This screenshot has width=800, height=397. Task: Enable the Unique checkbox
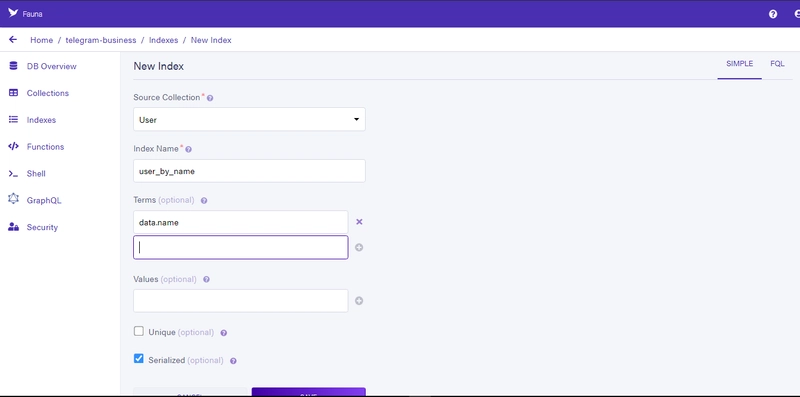pos(139,331)
